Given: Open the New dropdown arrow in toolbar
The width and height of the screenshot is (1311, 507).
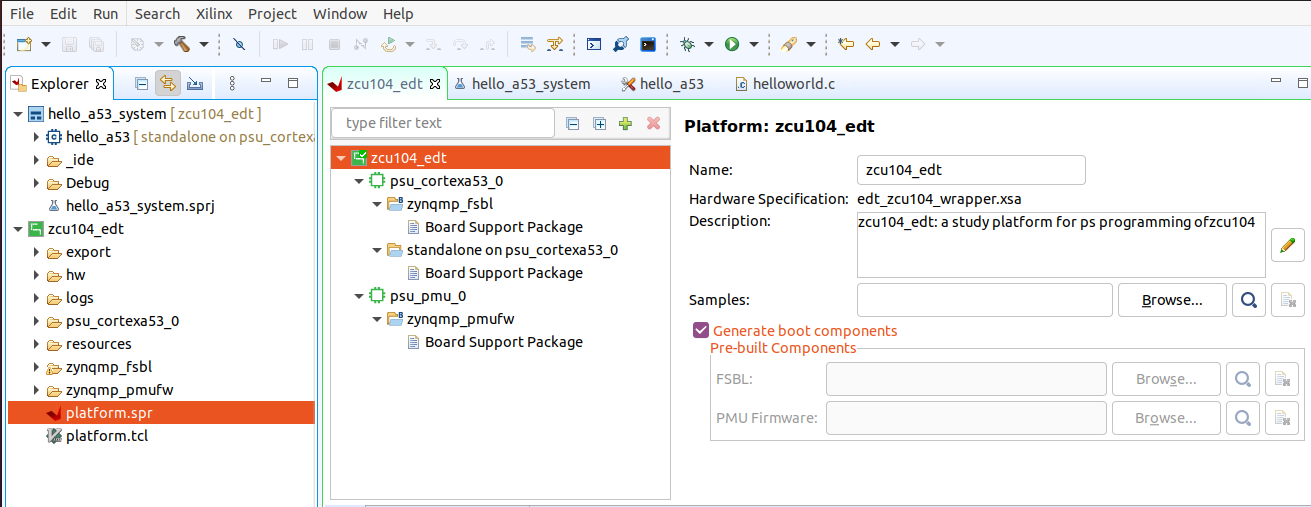Looking at the screenshot, I should [46, 45].
